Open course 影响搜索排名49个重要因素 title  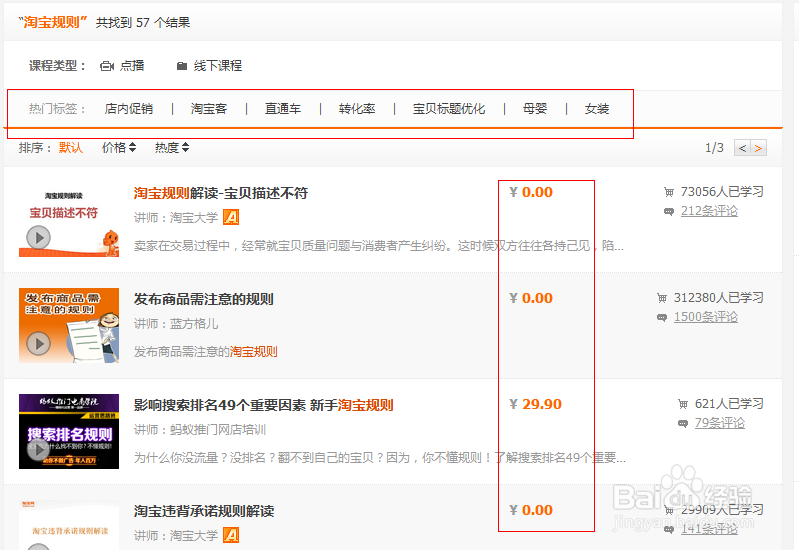263,405
